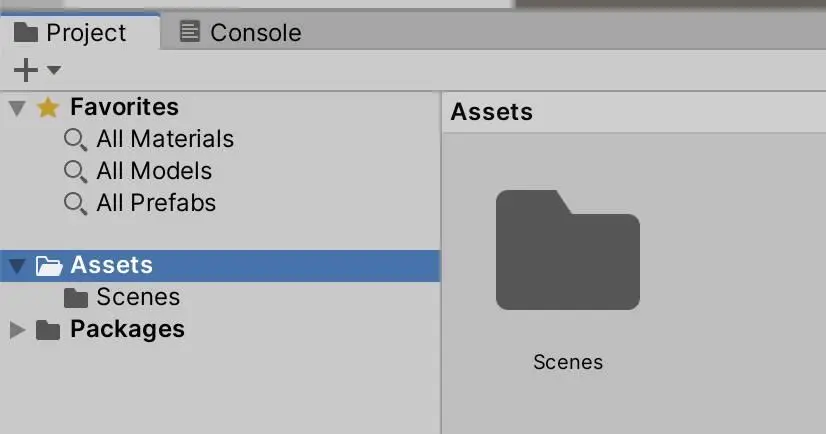The width and height of the screenshot is (826, 434).
Task: Click magnifier icon beside All Prefabs
Action: [x=75, y=204]
